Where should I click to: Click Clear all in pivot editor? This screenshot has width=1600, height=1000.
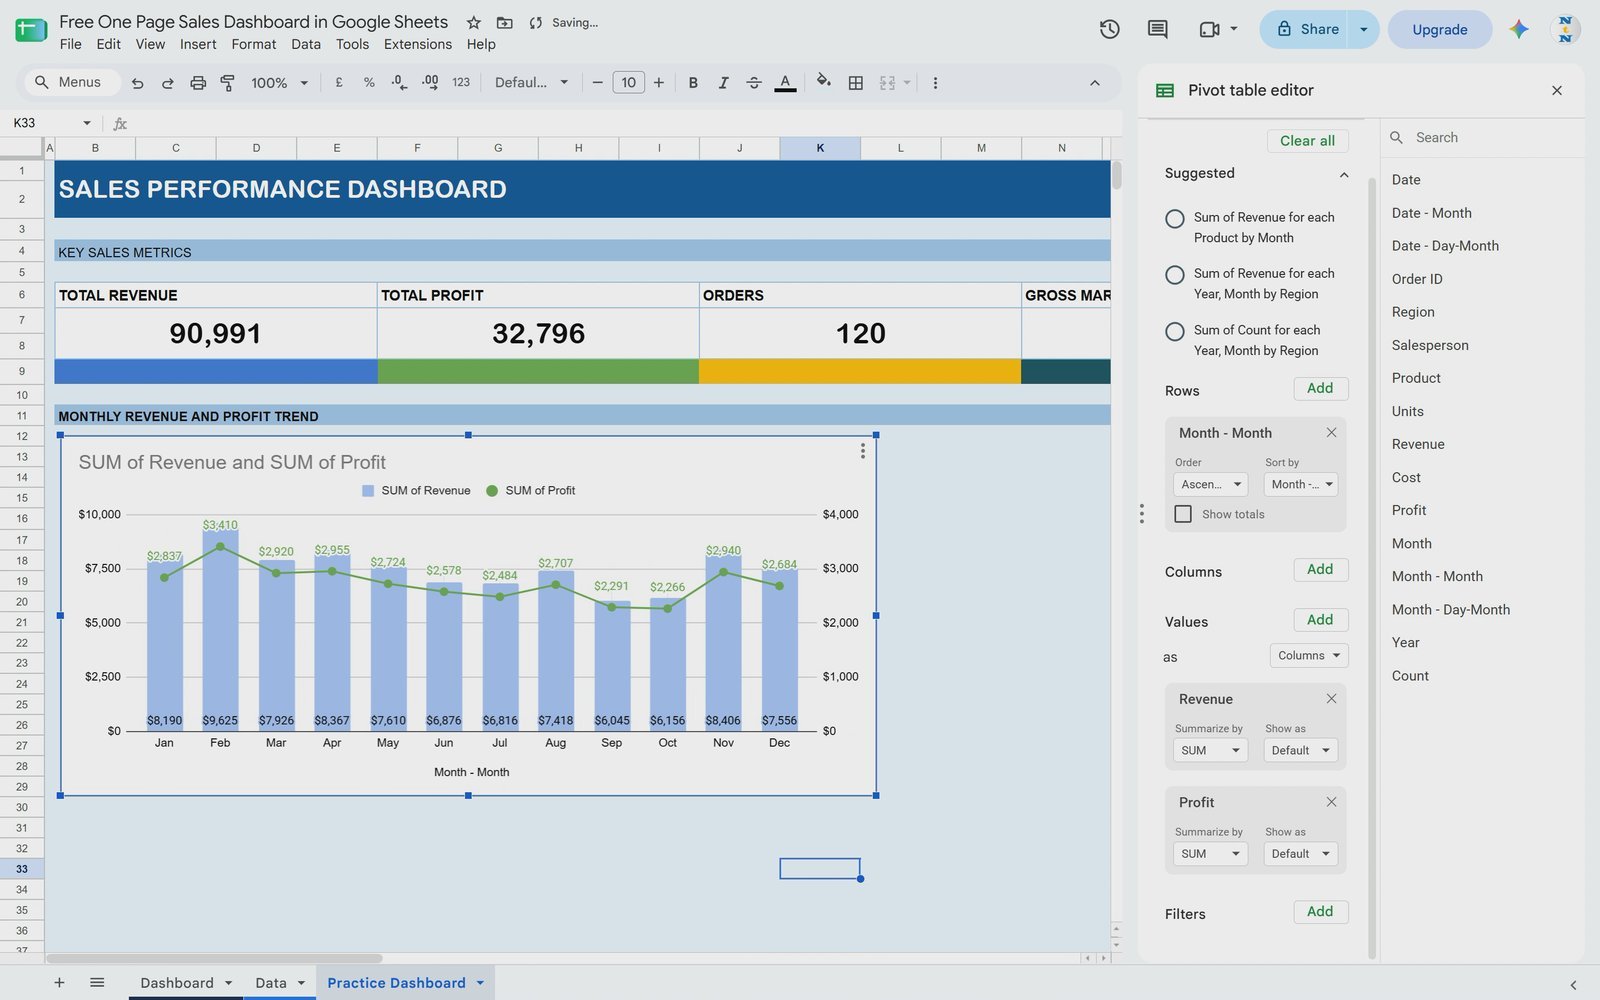(x=1307, y=141)
